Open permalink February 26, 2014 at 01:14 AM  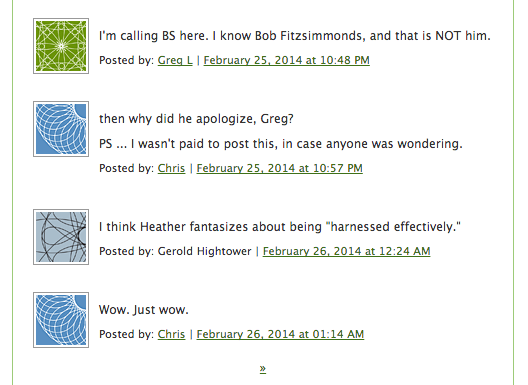(x=280, y=334)
